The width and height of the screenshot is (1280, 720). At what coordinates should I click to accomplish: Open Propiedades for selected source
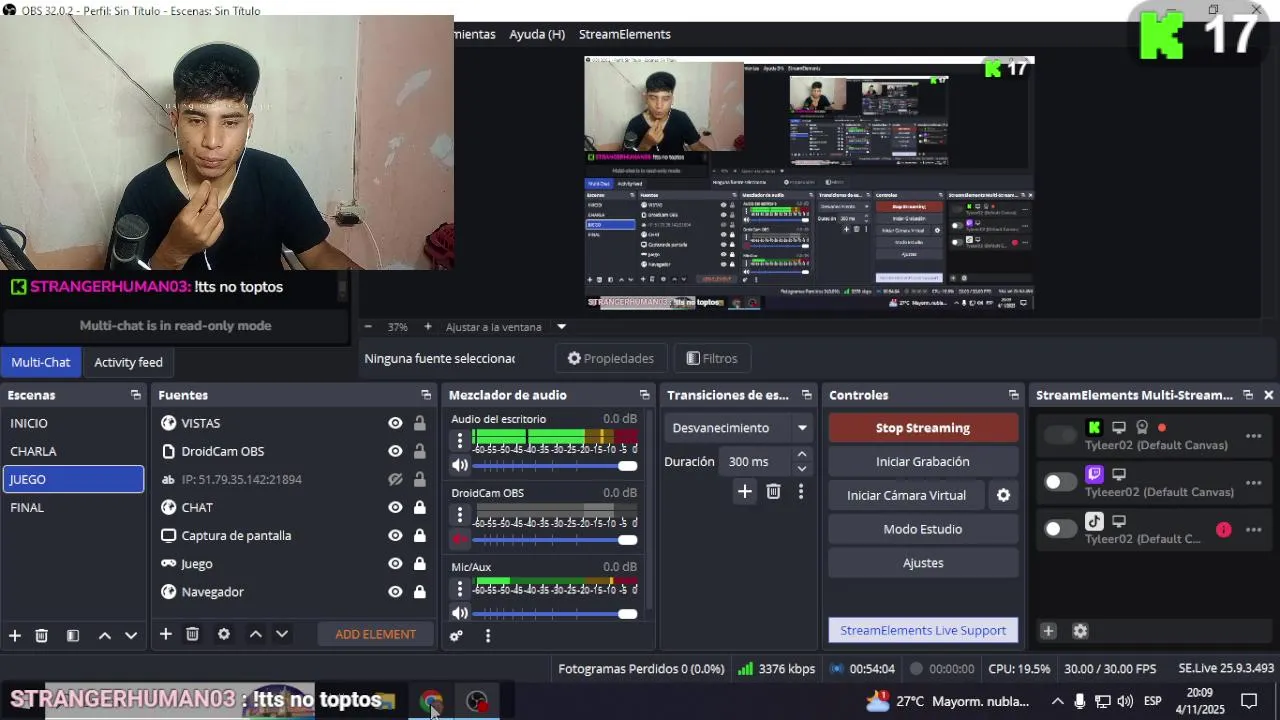611,358
